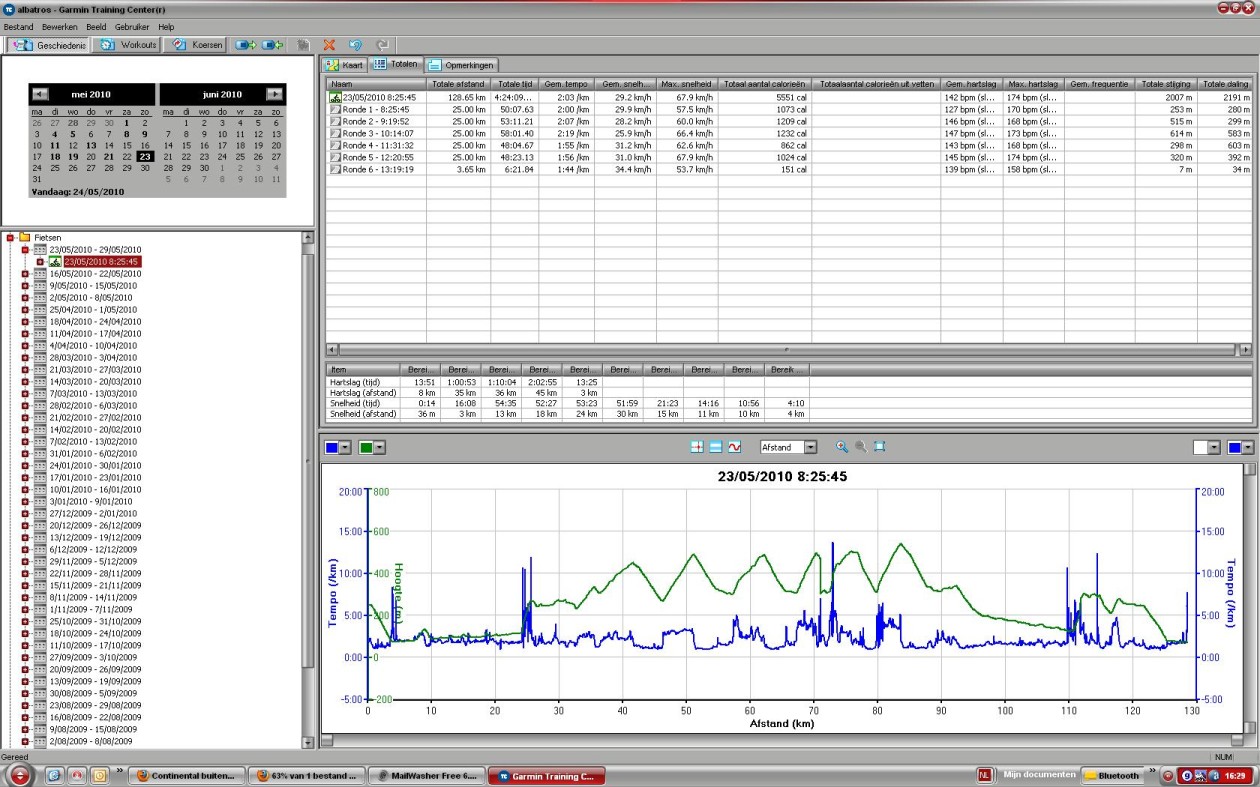Image resolution: width=1260 pixels, height=787 pixels.
Task: Collapse the Fietsen tree node
Action: 10,238
